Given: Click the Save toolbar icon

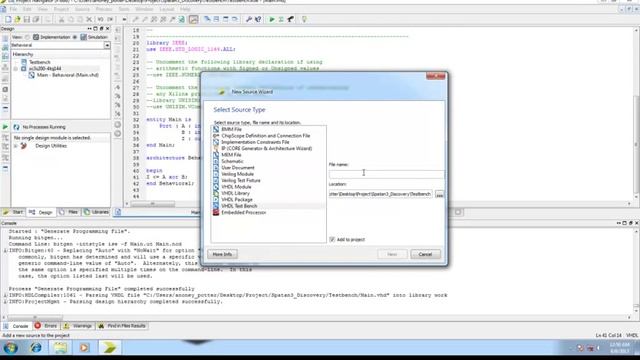Looking at the screenshot, I should [x=27, y=19].
